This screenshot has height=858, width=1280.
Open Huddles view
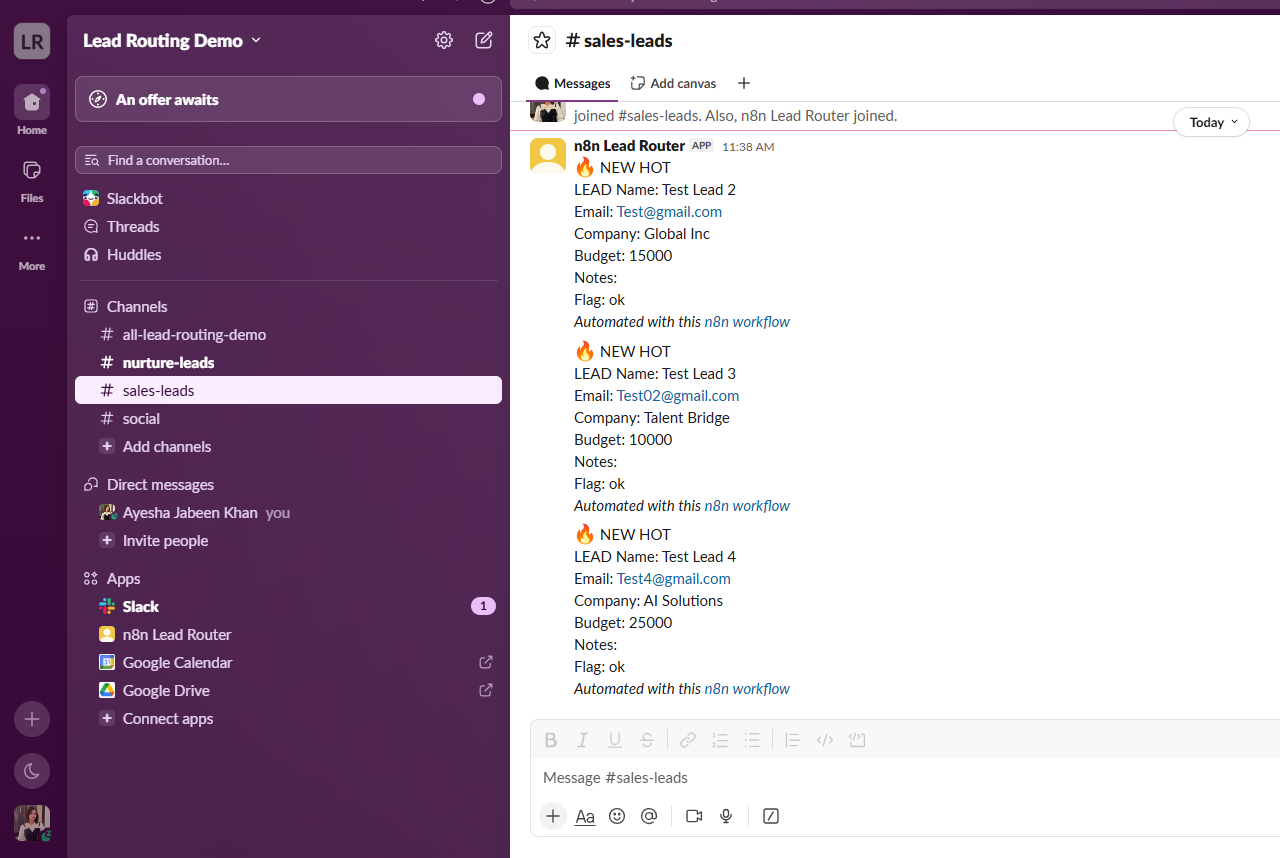[288, 254]
